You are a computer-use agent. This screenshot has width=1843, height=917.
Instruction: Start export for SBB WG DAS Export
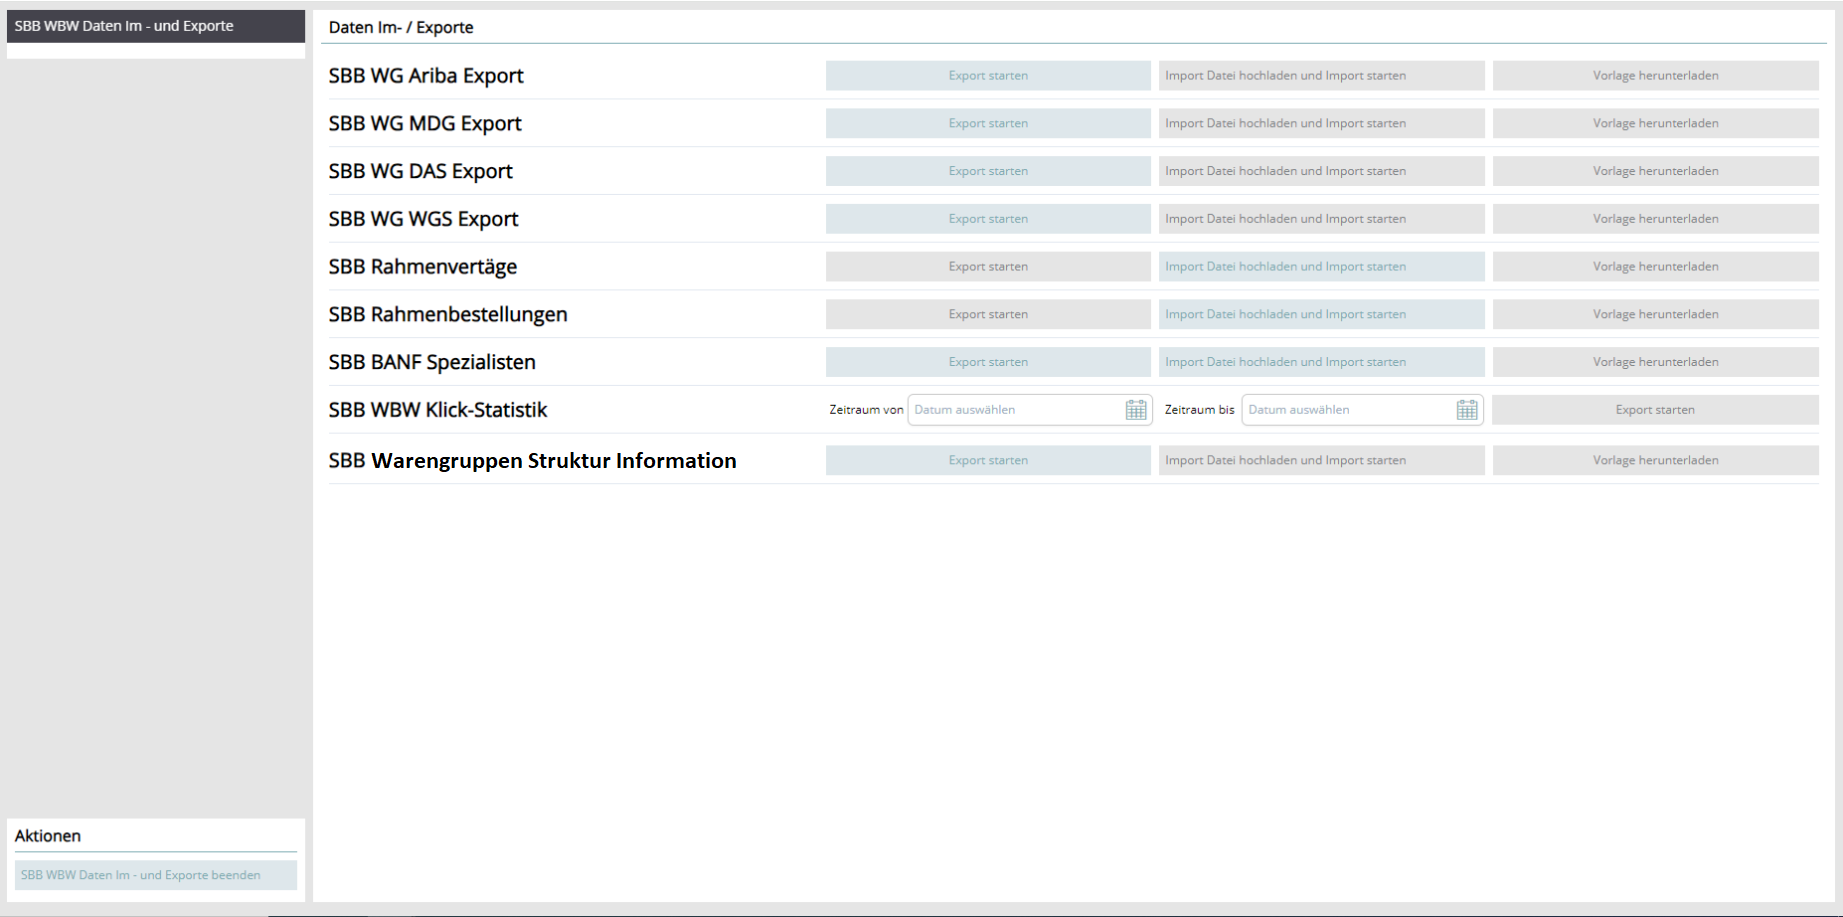tap(987, 171)
